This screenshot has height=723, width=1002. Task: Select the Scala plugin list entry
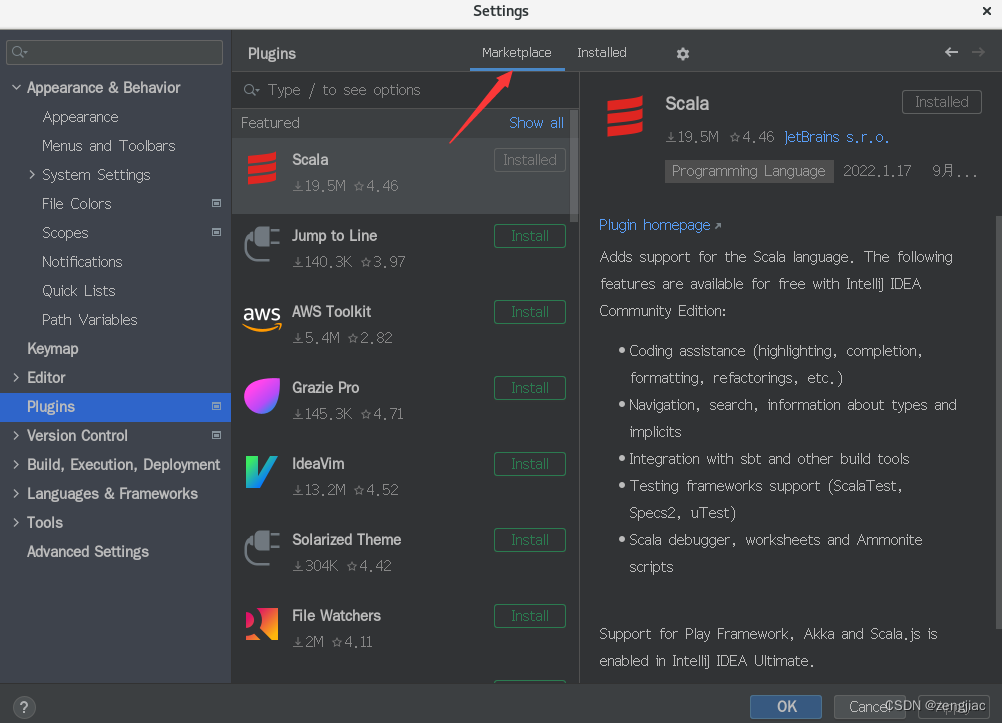click(x=401, y=176)
